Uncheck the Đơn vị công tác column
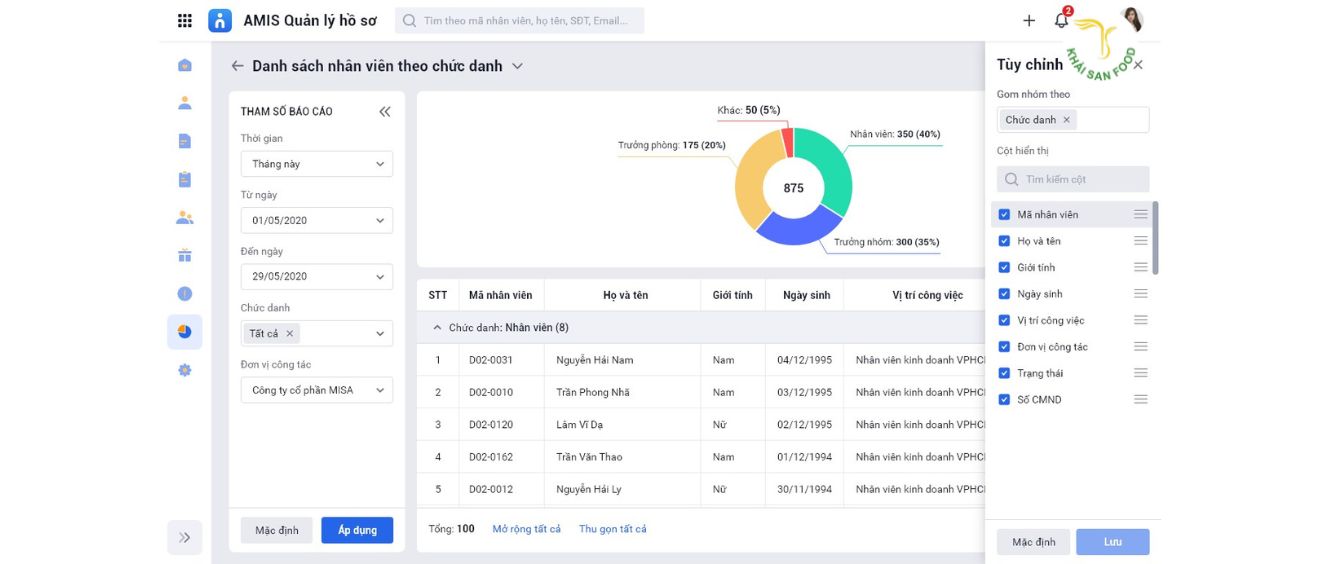 1004,347
